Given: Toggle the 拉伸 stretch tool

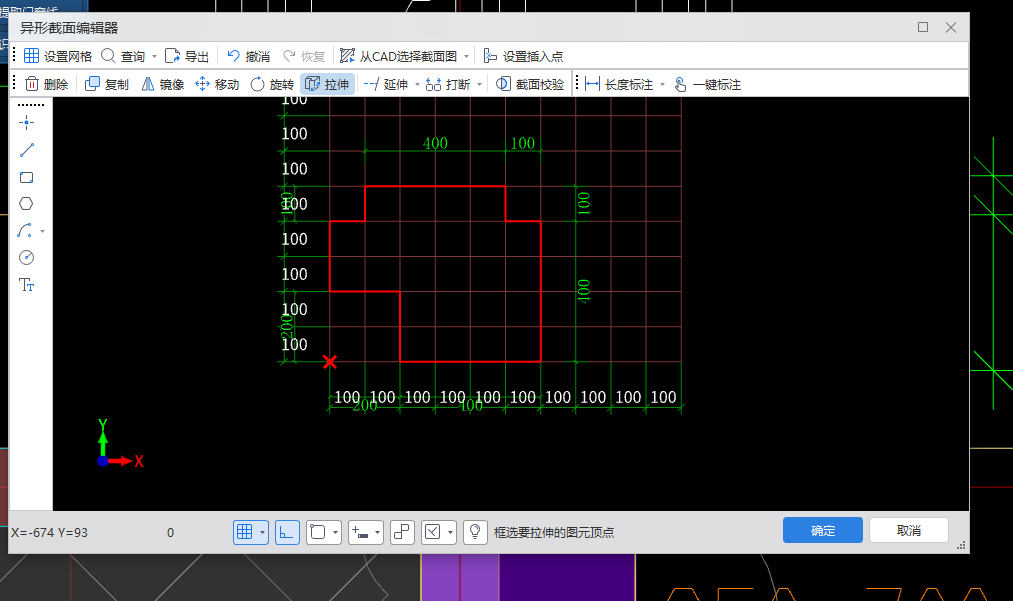Looking at the screenshot, I should (x=327, y=84).
